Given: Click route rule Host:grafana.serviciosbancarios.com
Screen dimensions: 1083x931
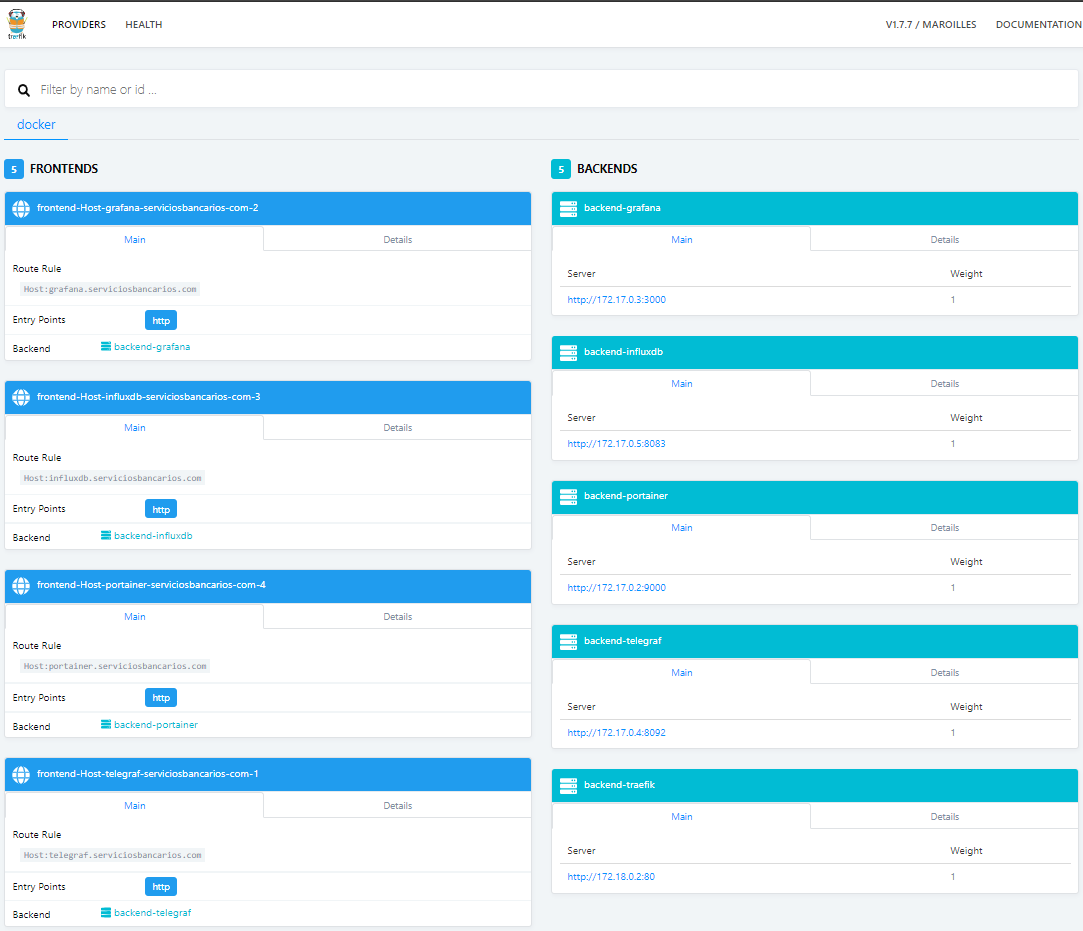Looking at the screenshot, I should (110, 289).
